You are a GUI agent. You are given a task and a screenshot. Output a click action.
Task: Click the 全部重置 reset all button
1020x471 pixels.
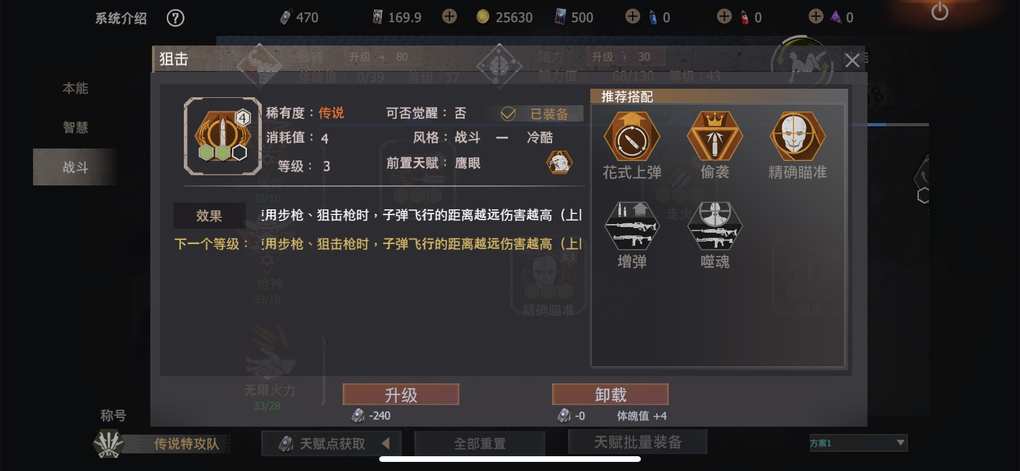pos(479,444)
